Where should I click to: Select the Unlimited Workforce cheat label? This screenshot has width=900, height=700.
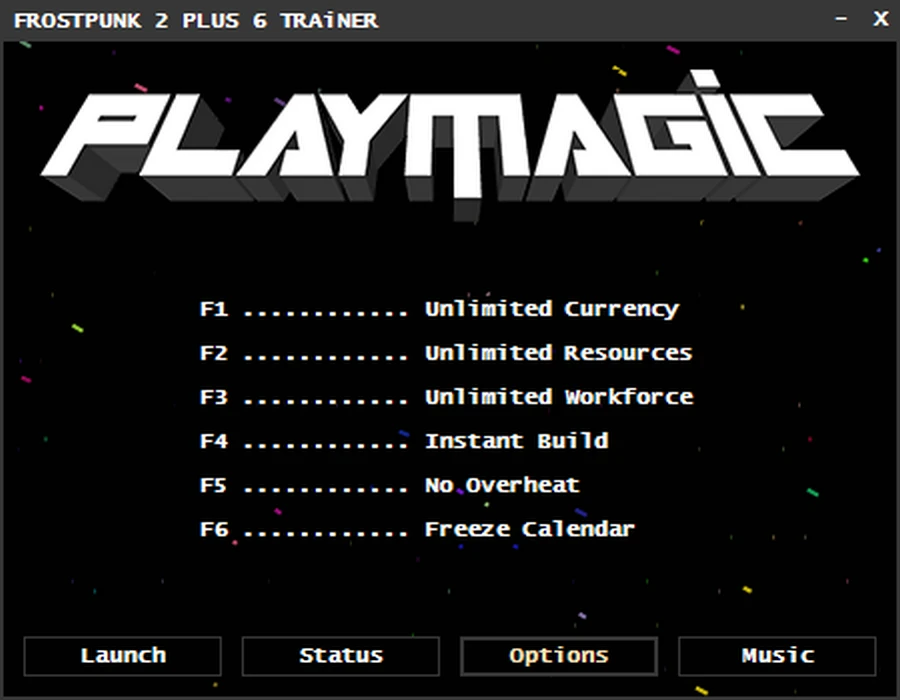pyautogui.click(x=559, y=397)
